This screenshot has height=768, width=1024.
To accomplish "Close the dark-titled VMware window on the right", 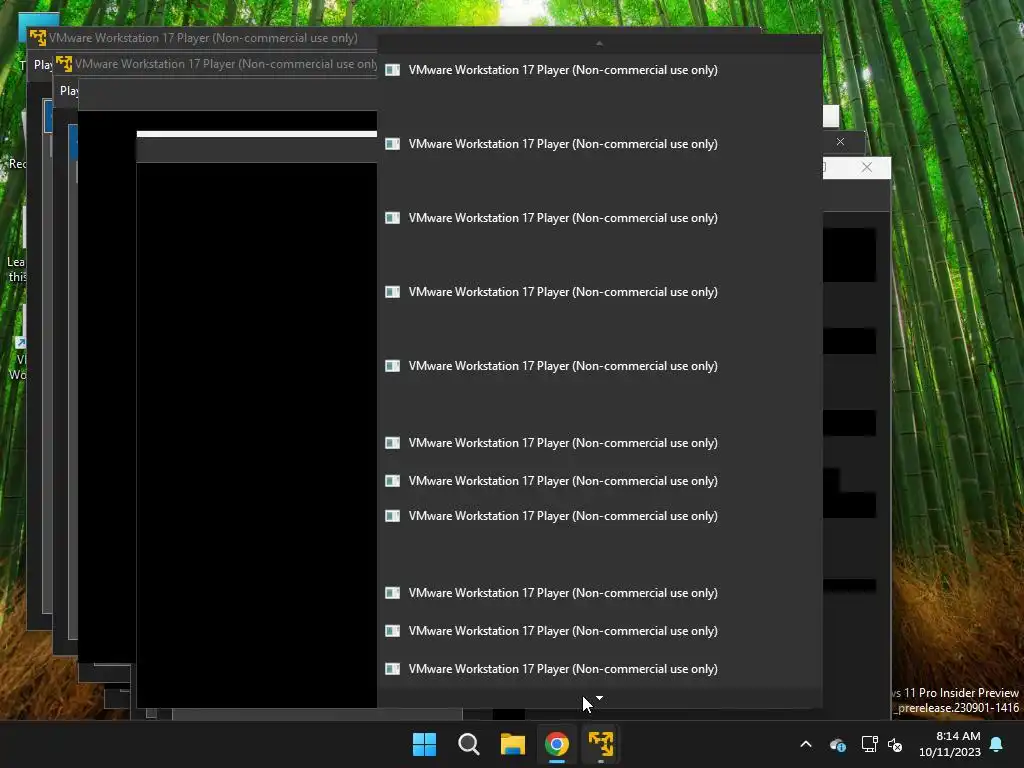I will 840,142.
